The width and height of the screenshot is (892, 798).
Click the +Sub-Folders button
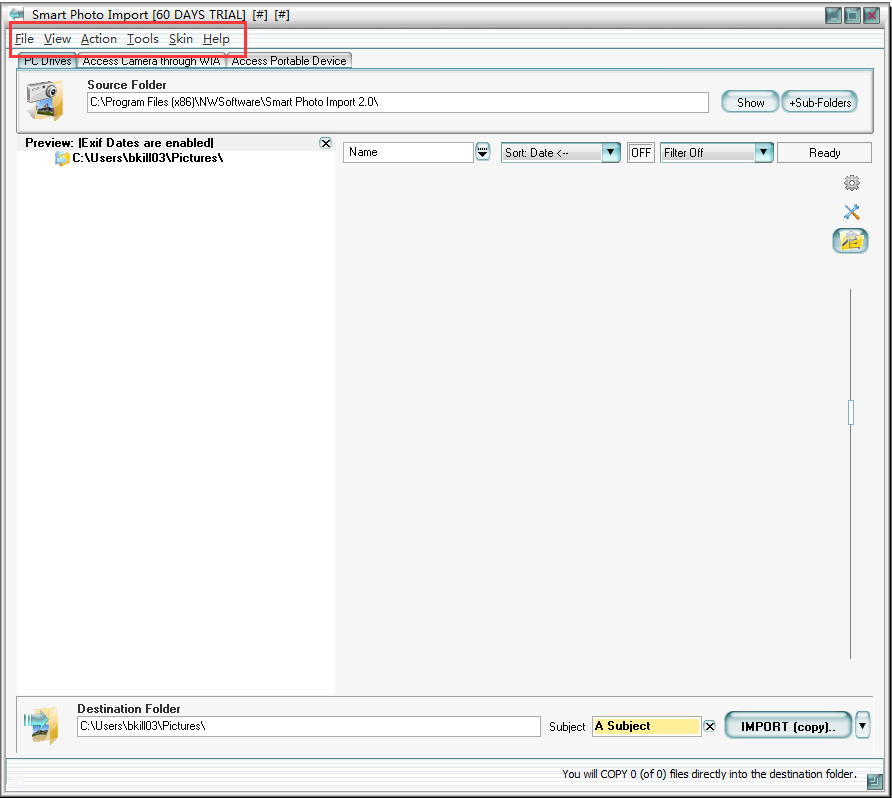point(820,102)
